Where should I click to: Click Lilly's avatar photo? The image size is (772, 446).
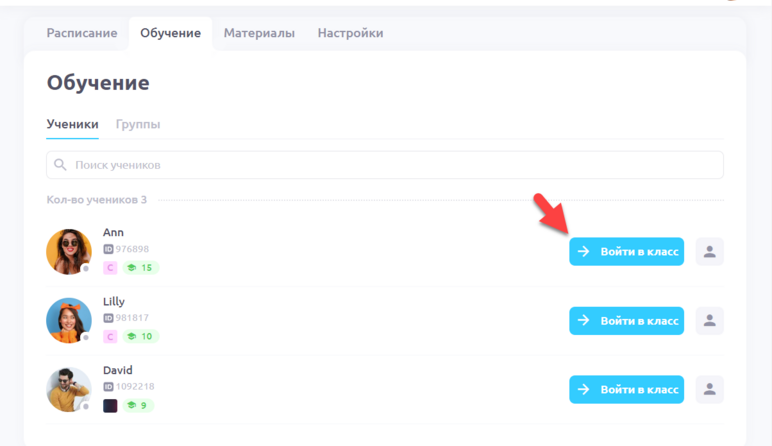tap(69, 320)
